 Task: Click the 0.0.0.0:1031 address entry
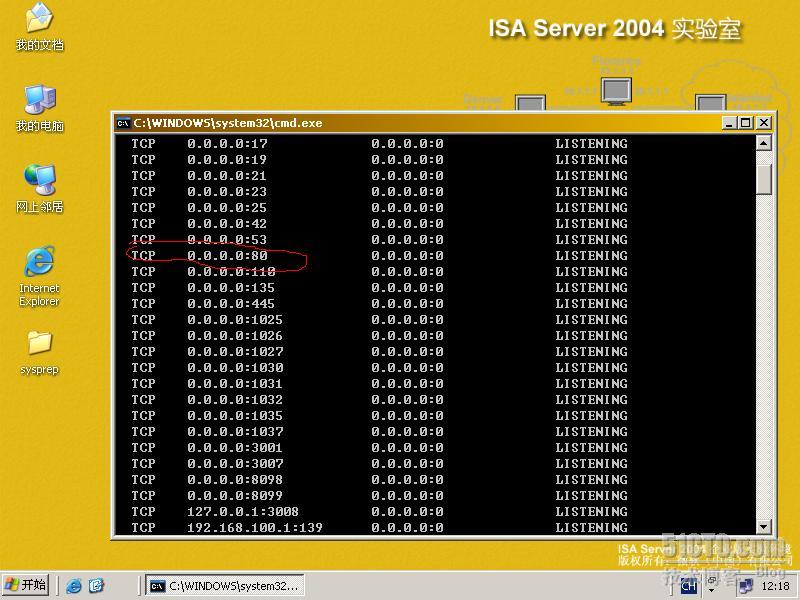pos(235,383)
